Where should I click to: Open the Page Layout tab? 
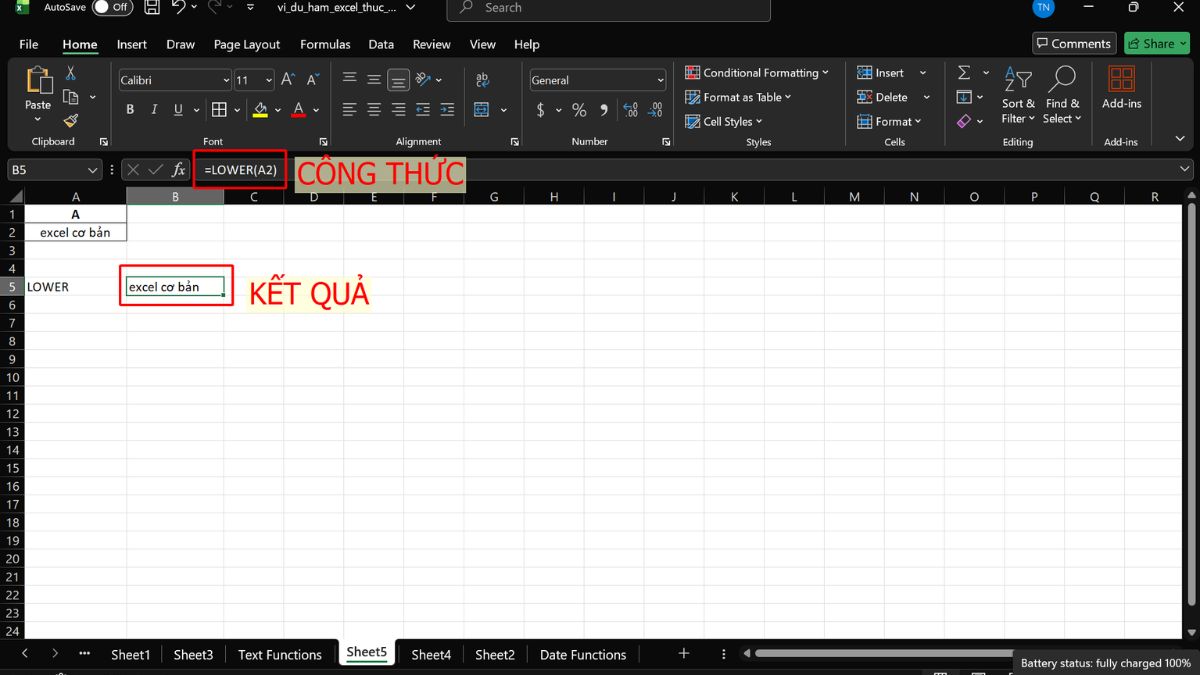tap(247, 44)
